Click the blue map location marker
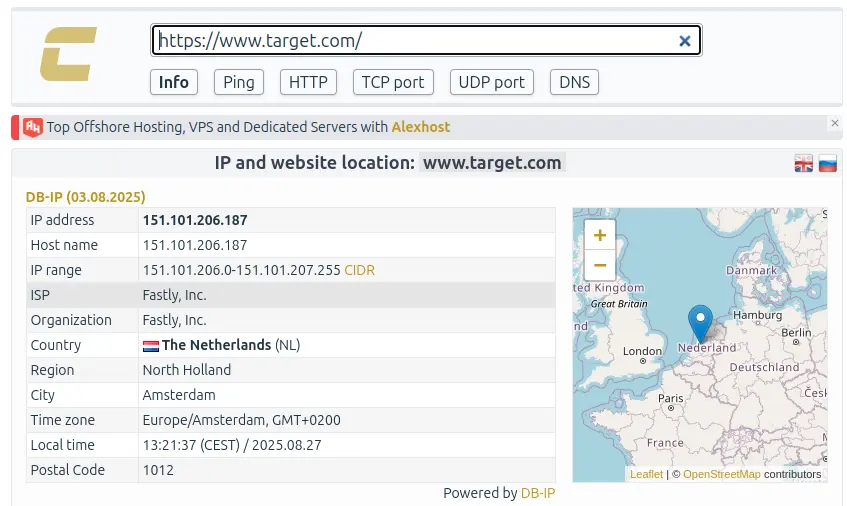Screen dimensions: 847x506 [x=701, y=324]
